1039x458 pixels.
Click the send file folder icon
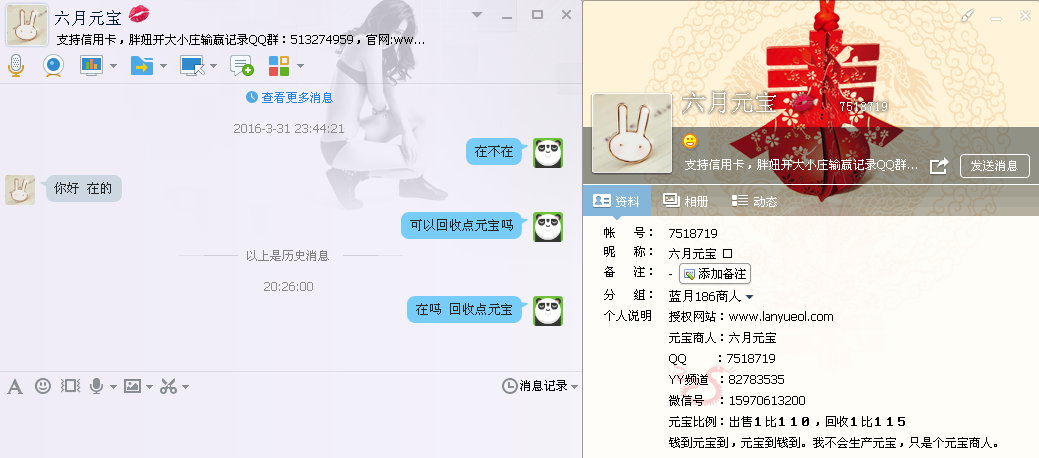pyautogui.click(x=141, y=66)
